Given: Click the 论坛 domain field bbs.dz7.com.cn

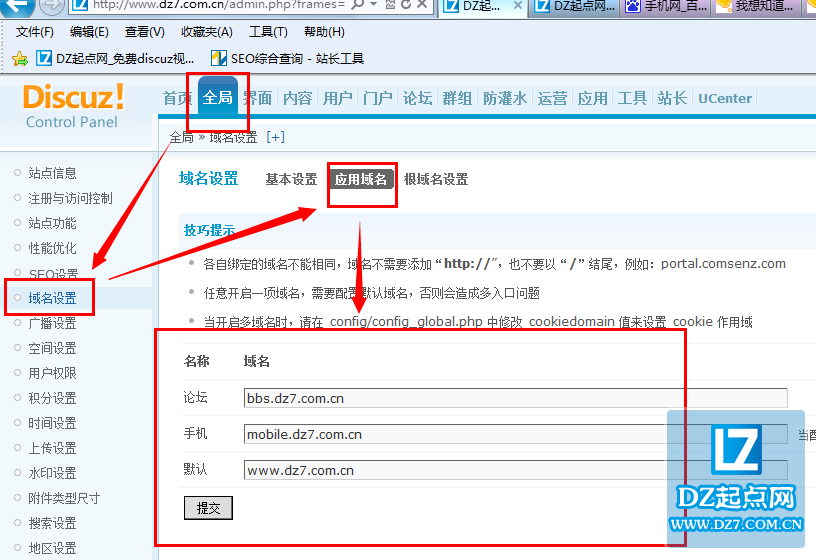Looking at the screenshot, I should tap(515, 398).
